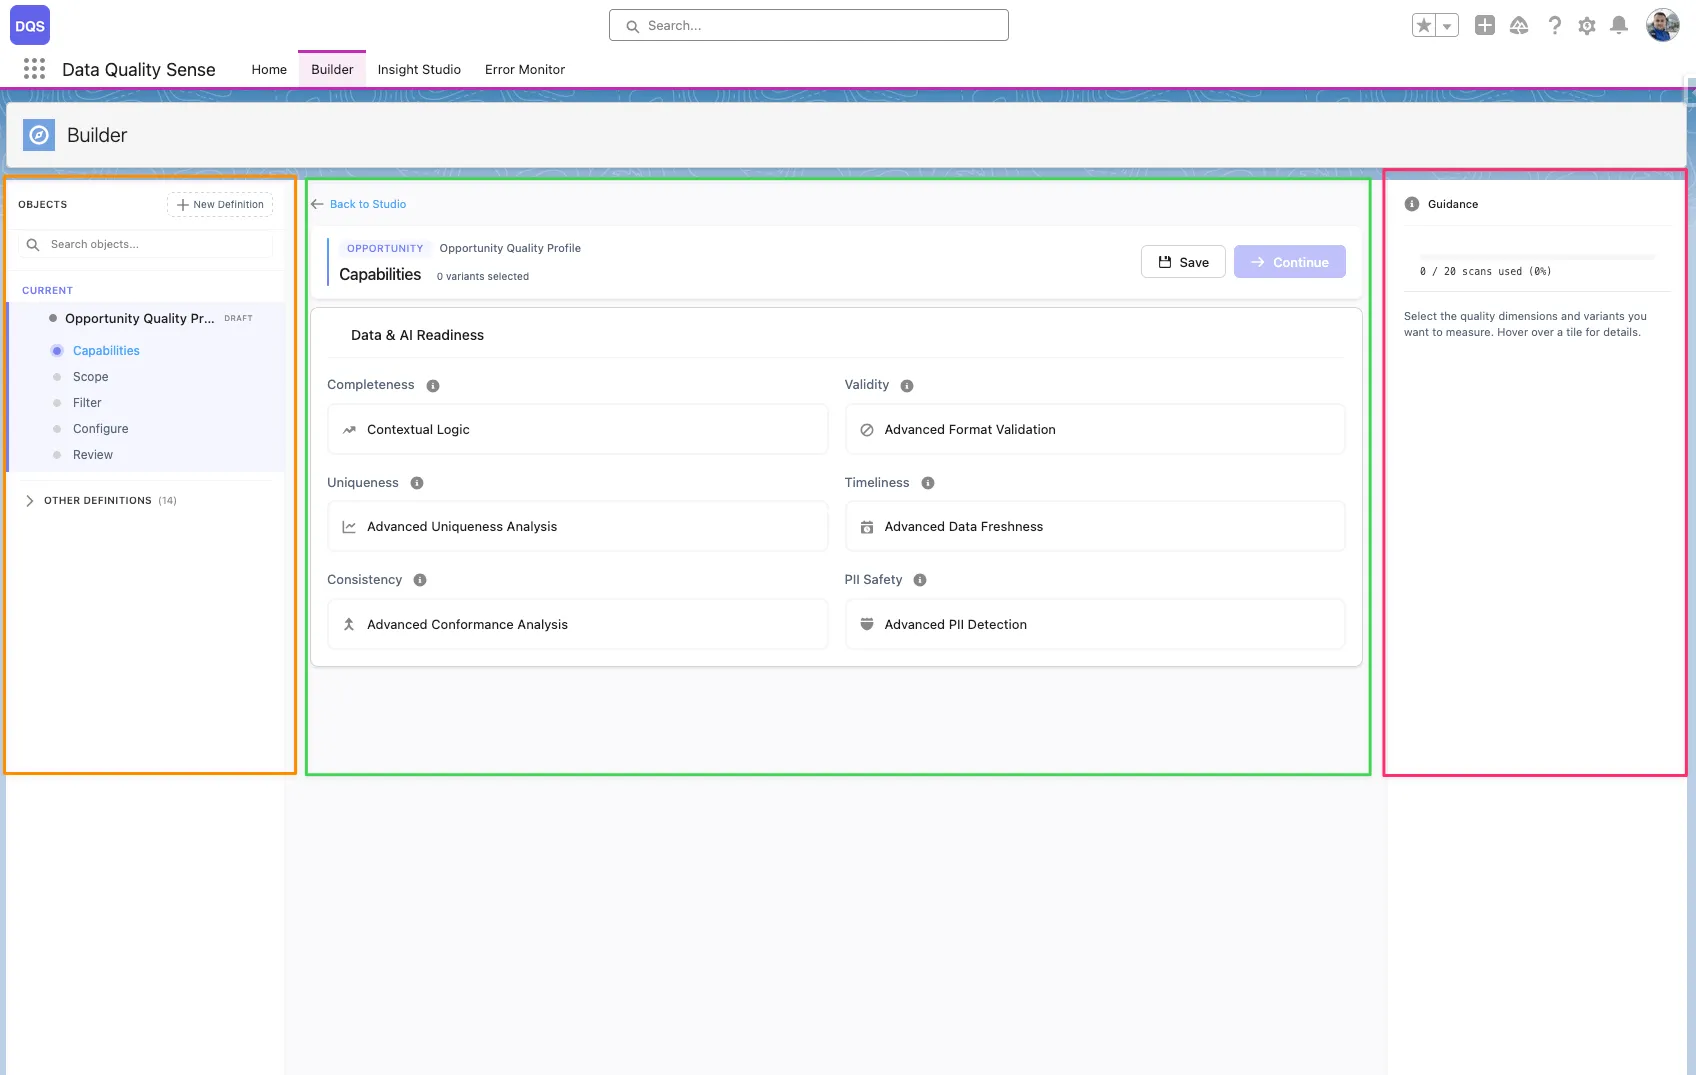Screen dimensions: 1696x1075
Task: Click the Builder compass icon in the header
Action: tap(38, 134)
